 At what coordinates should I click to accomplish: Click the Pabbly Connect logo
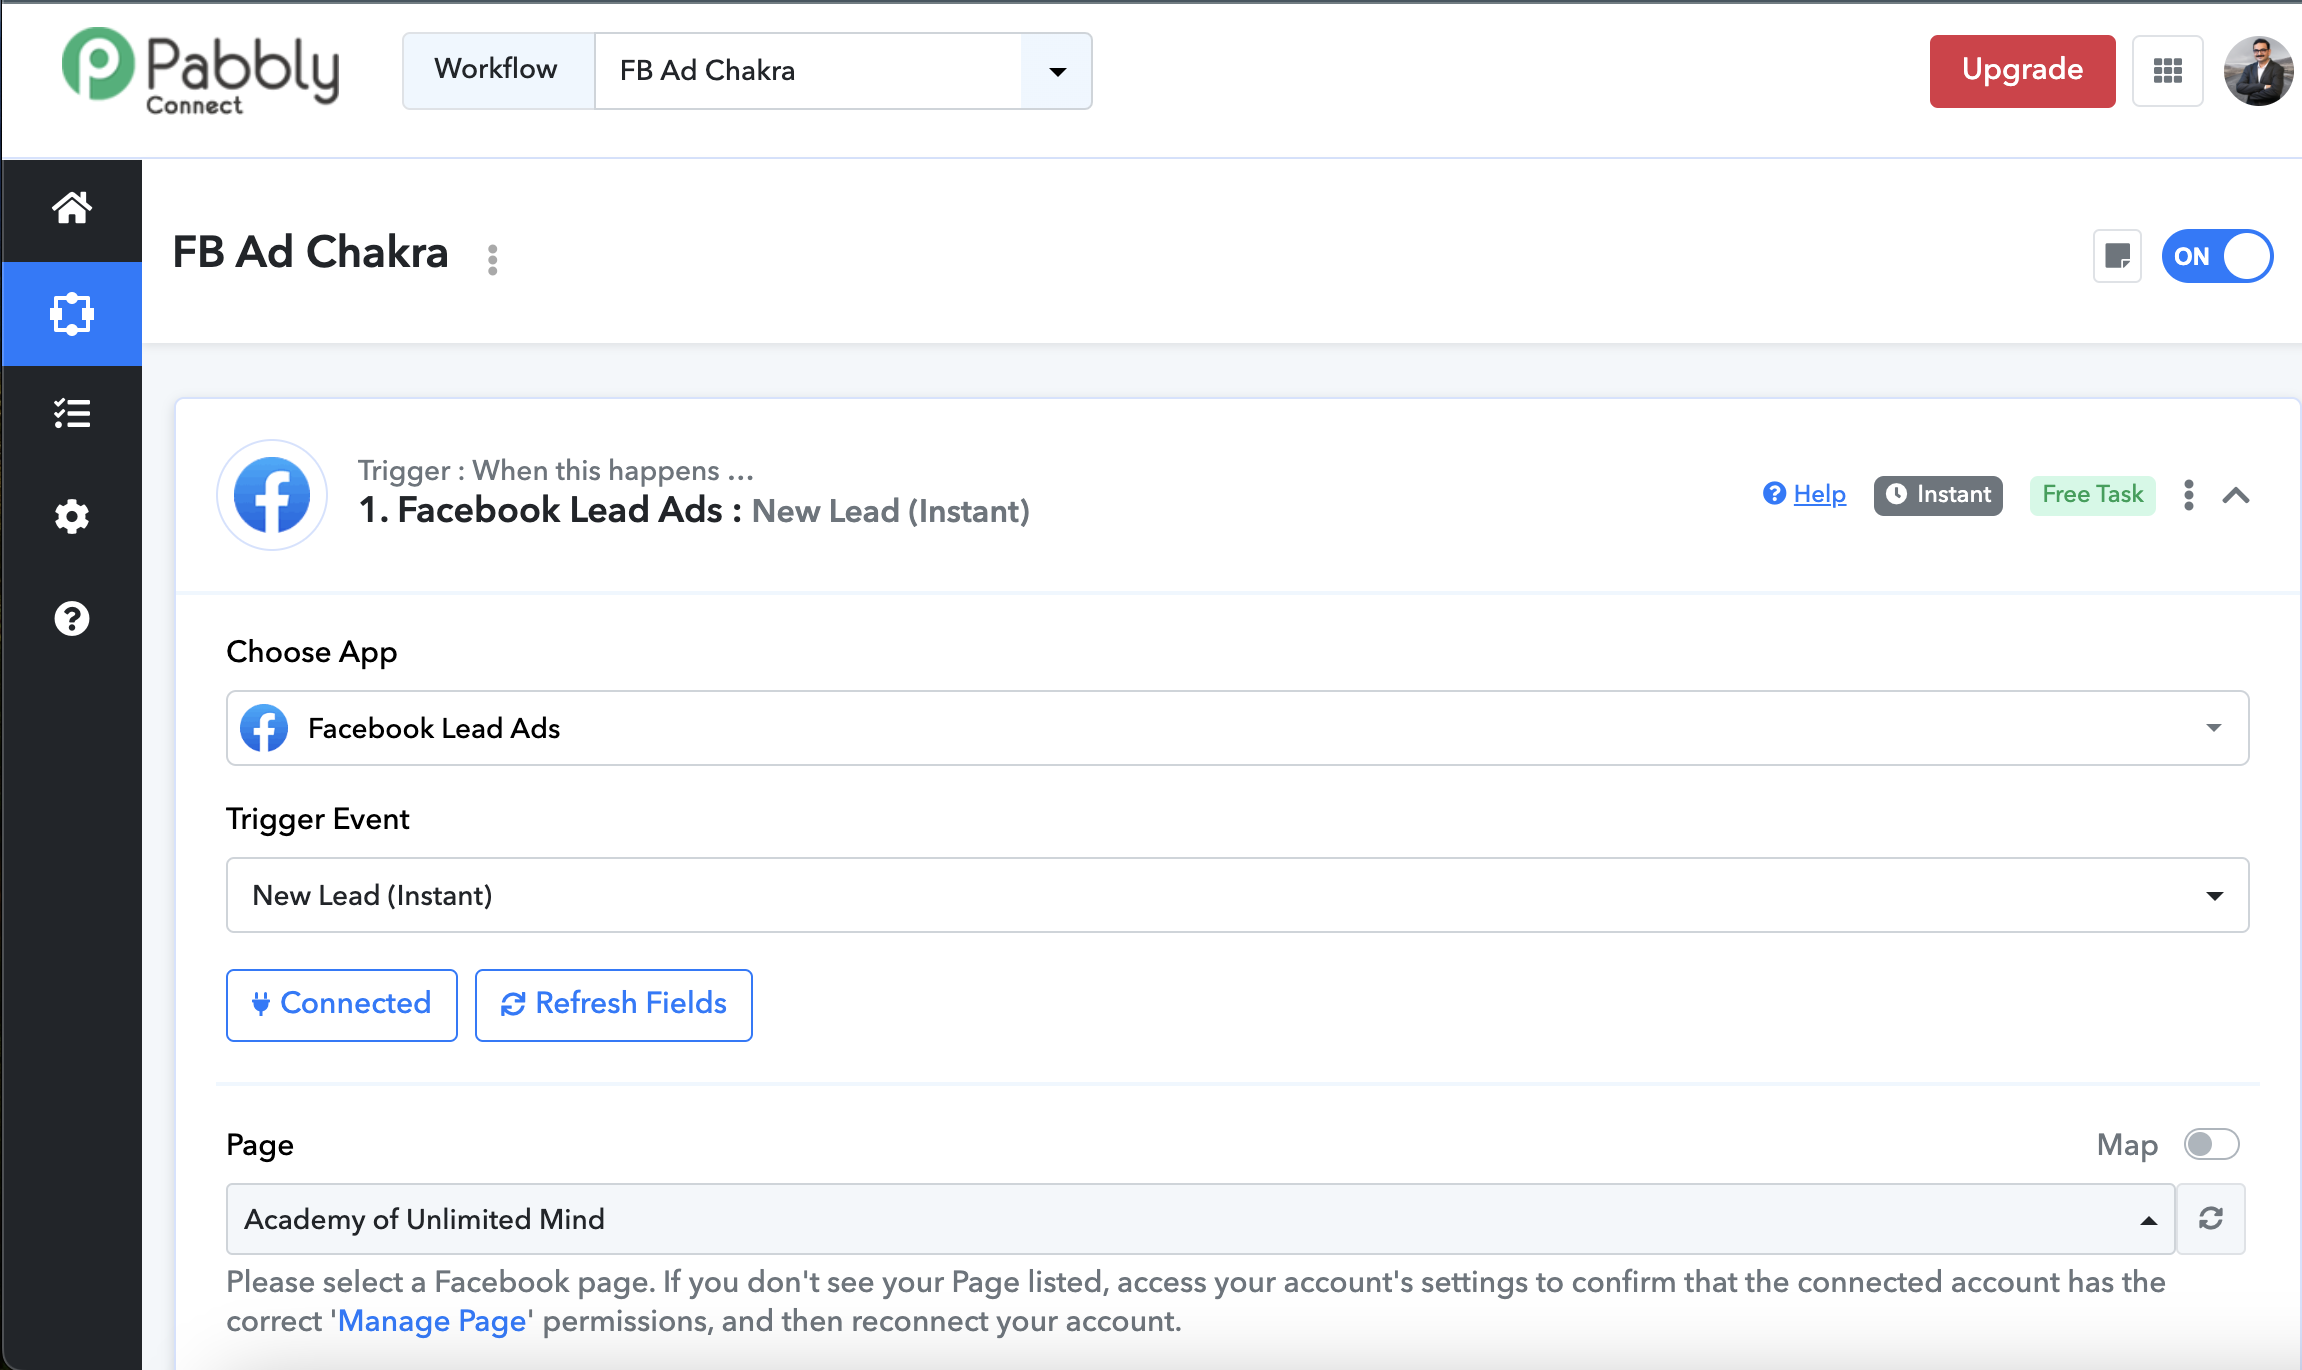[x=200, y=71]
